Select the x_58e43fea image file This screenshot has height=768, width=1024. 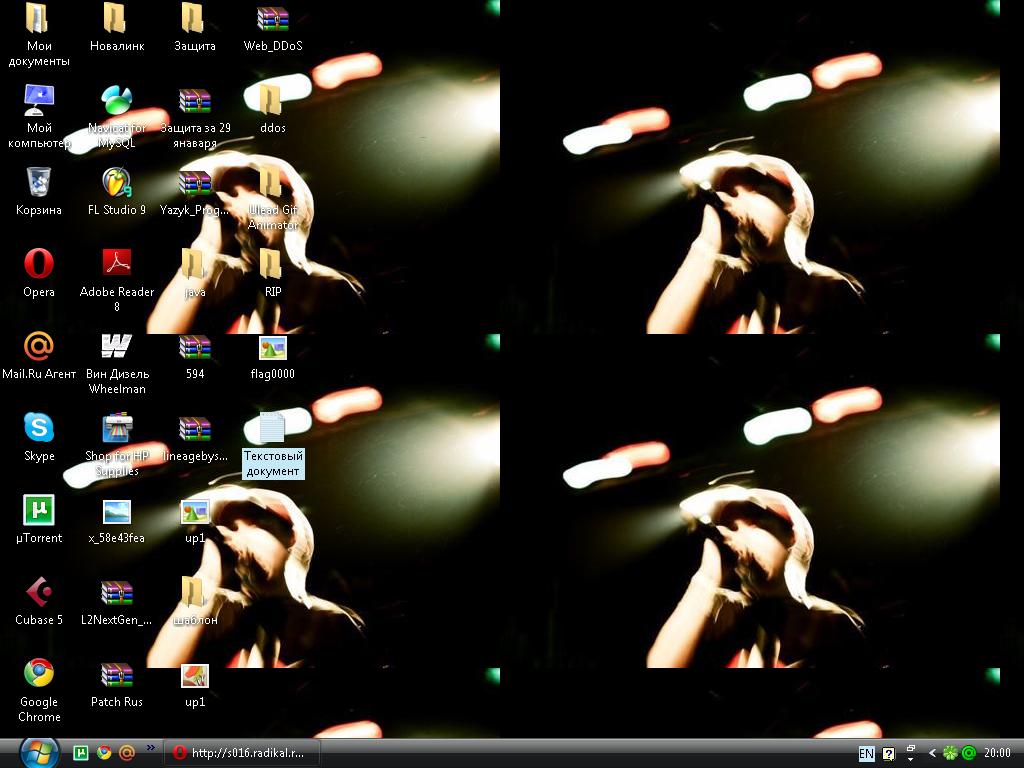point(116,511)
